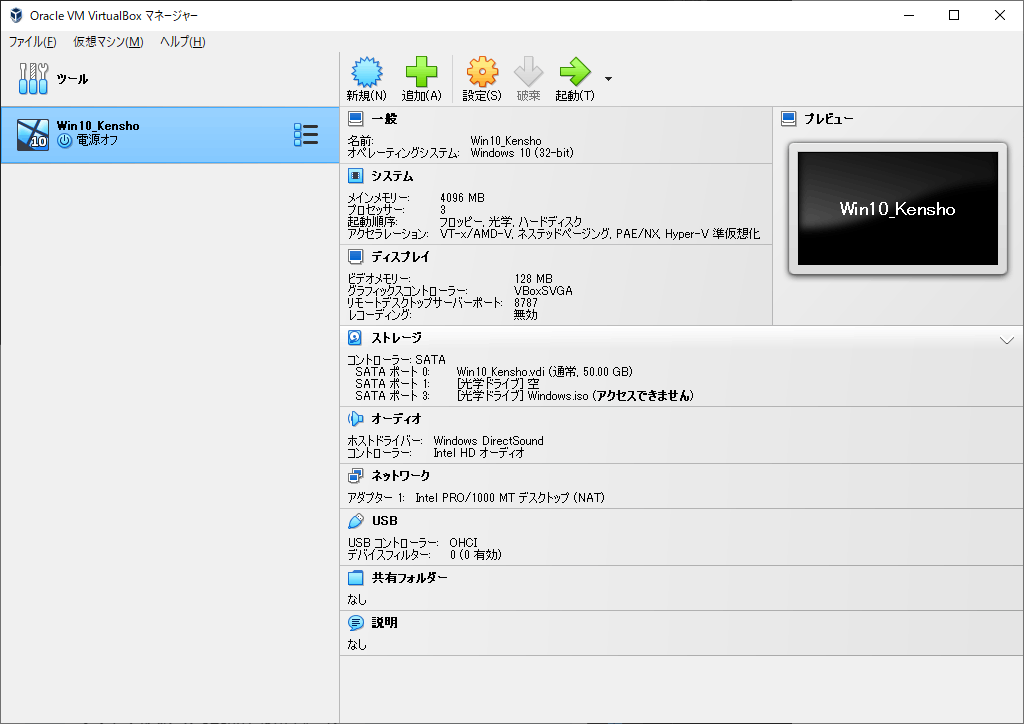This screenshot has width=1024, height=724.
Task: Click the Preview (プレビュー) monitor icon
Action: click(788, 119)
